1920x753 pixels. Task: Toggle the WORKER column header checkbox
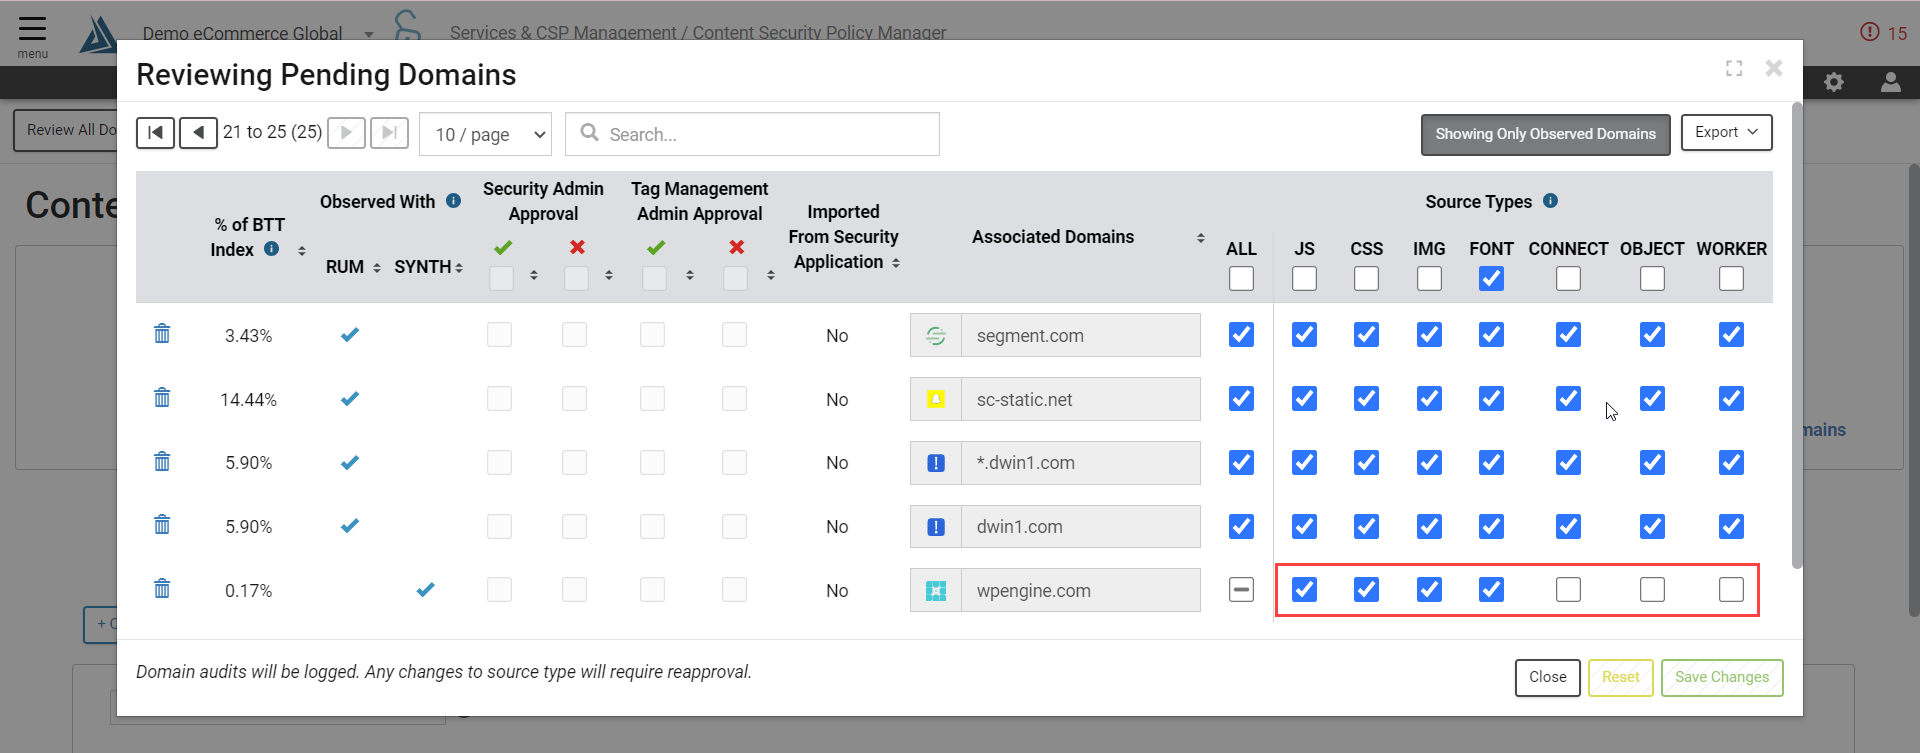(x=1731, y=279)
